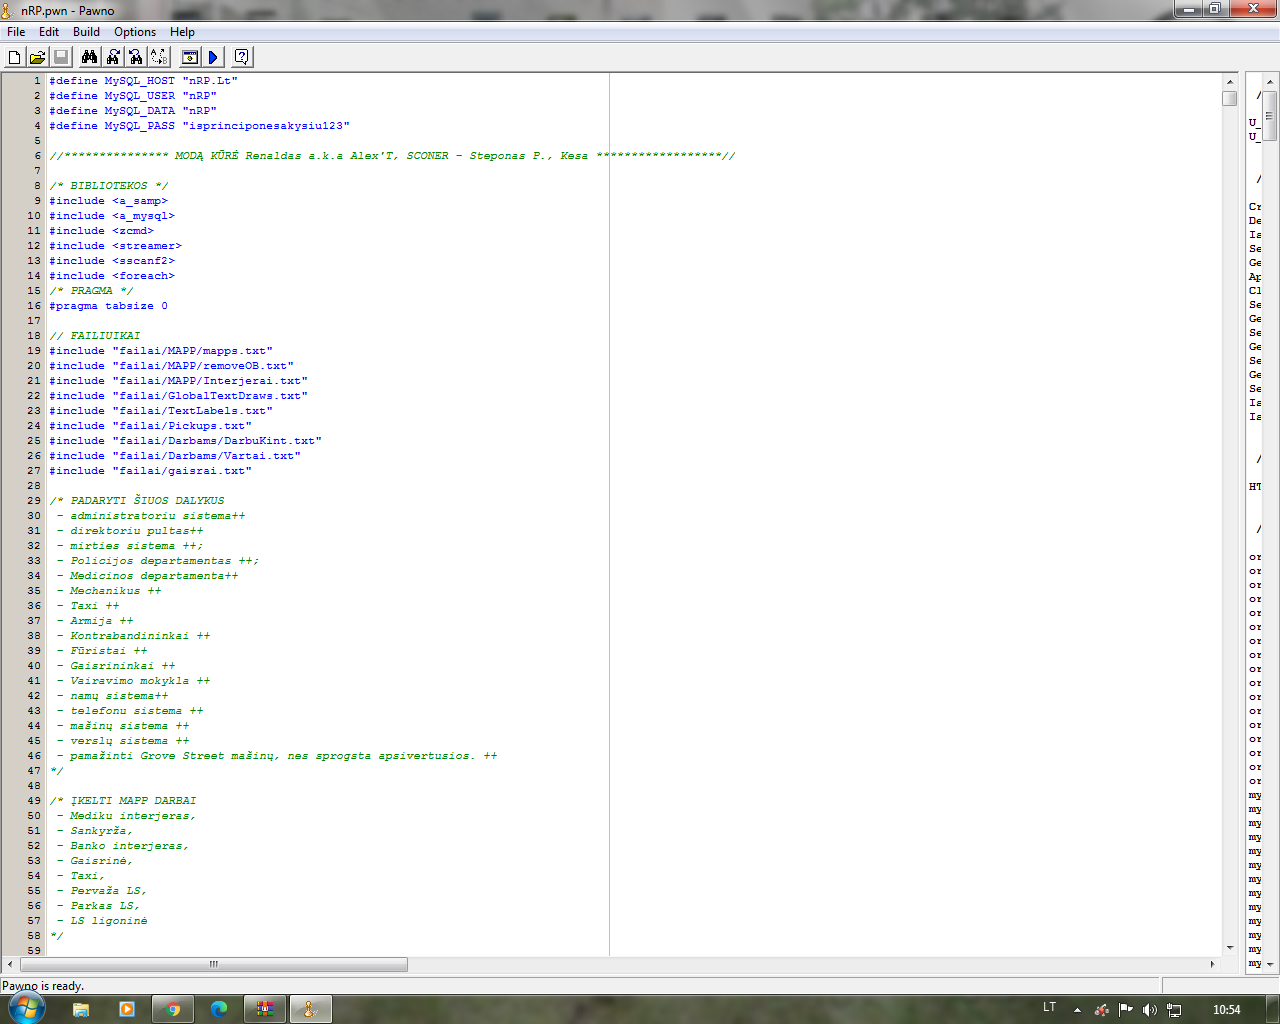Viewport: 1280px width, 1024px height.
Task: Open the Options menu
Action: 135,32
